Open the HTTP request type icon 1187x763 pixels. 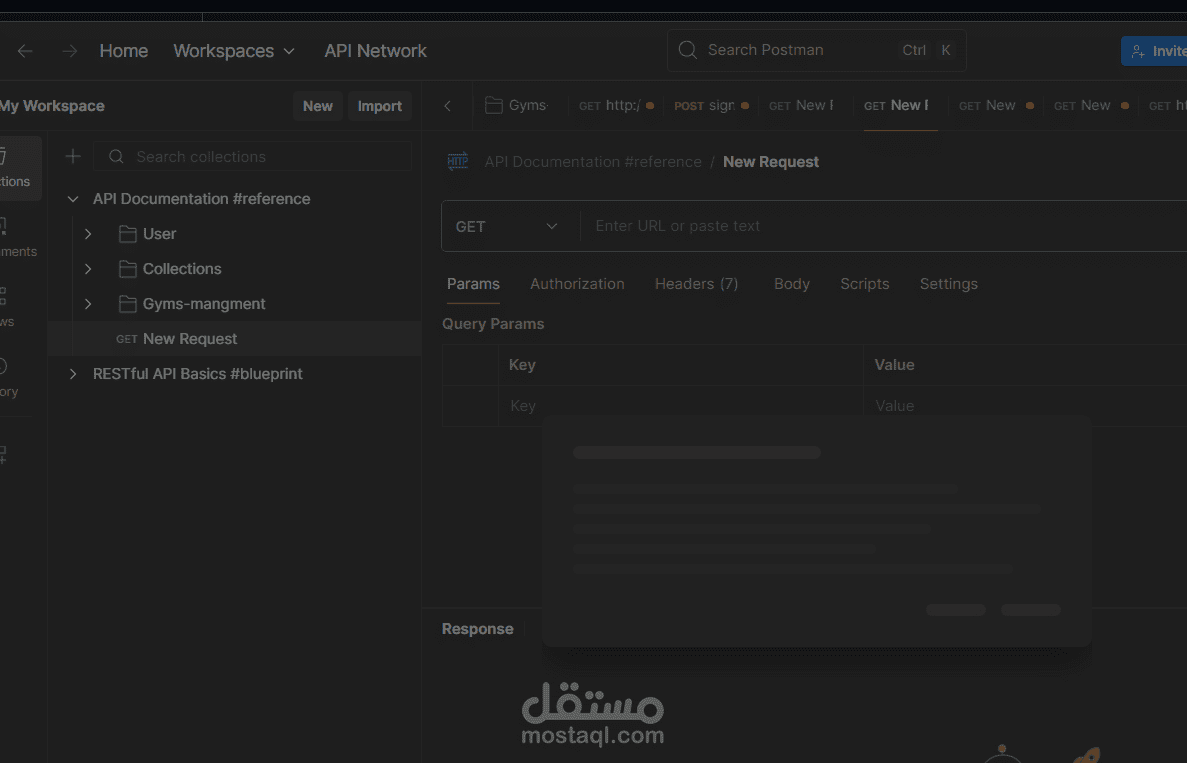click(x=457, y=161)
